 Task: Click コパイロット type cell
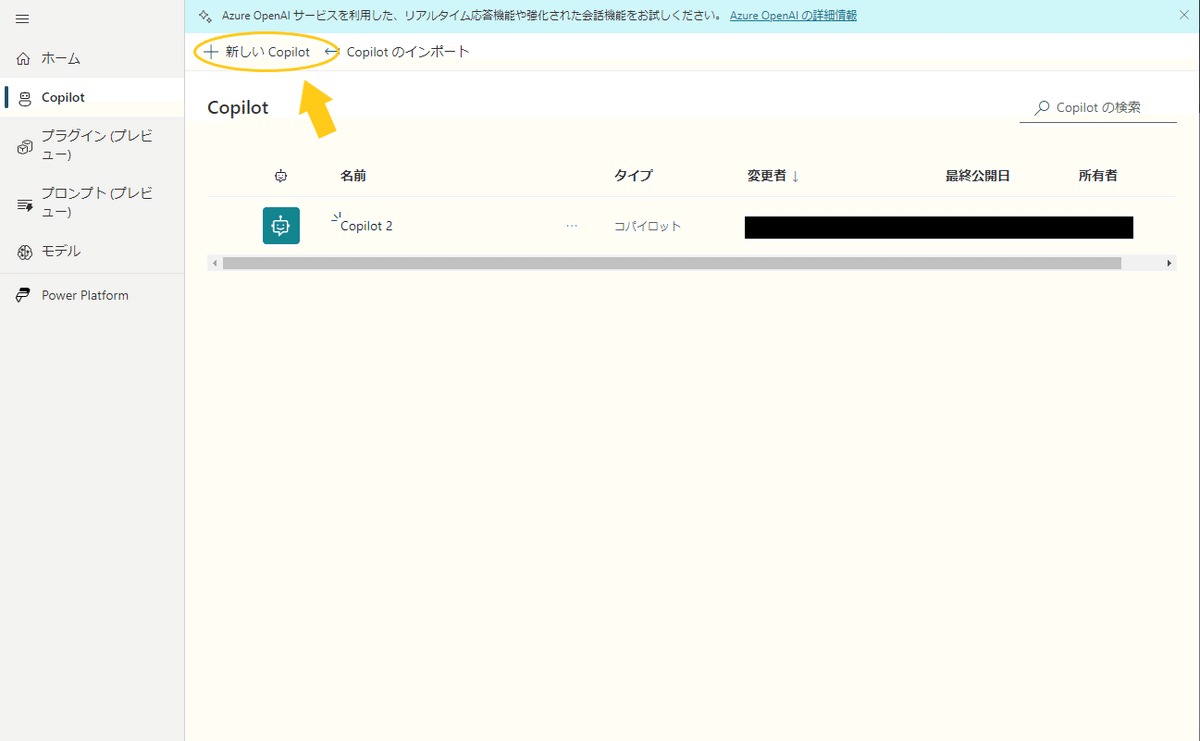(x=648, y=227)
